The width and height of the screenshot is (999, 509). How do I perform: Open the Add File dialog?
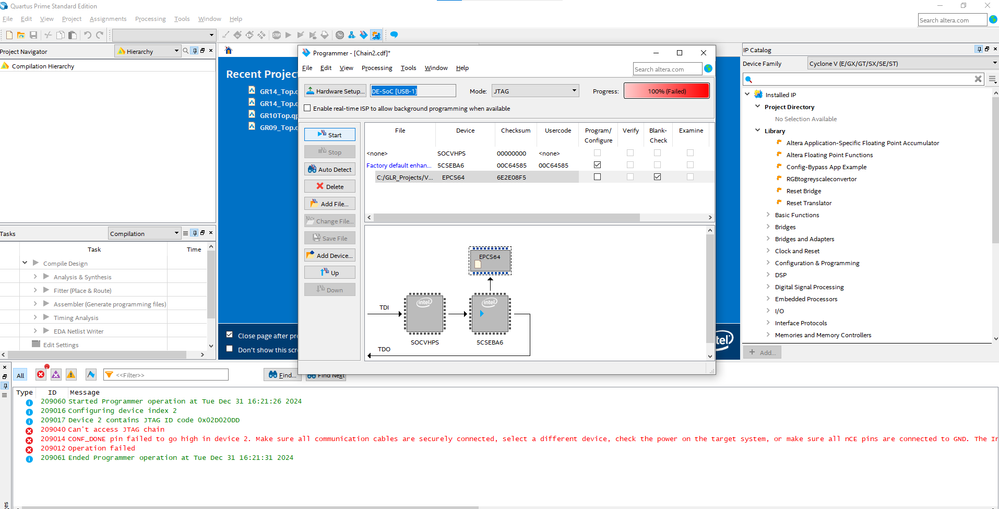329,204
